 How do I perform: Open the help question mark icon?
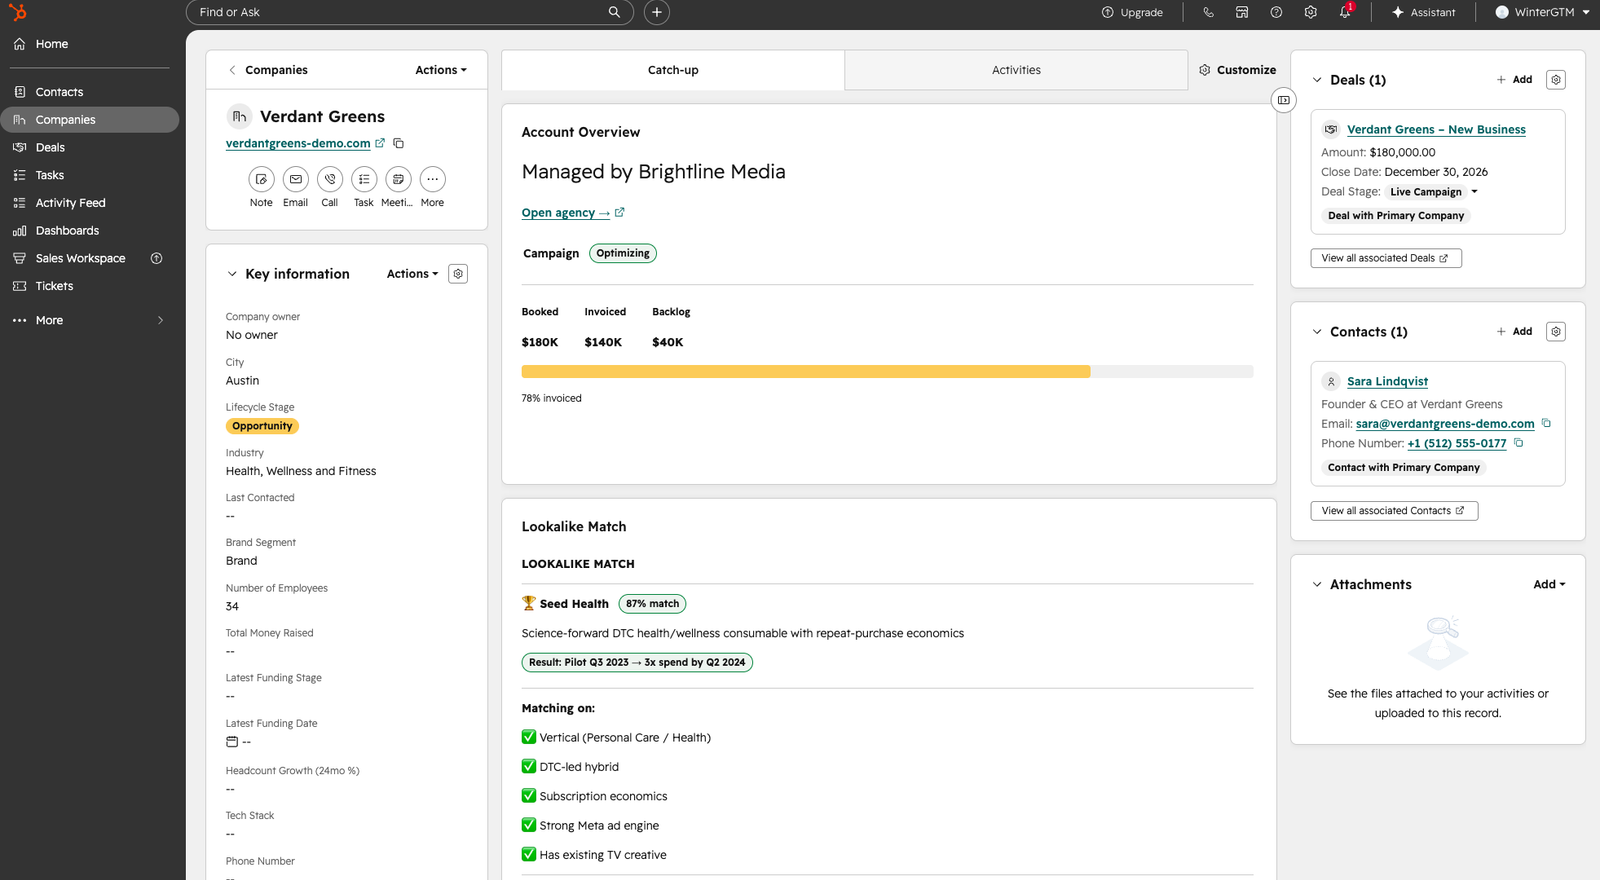coord(1276,12)
